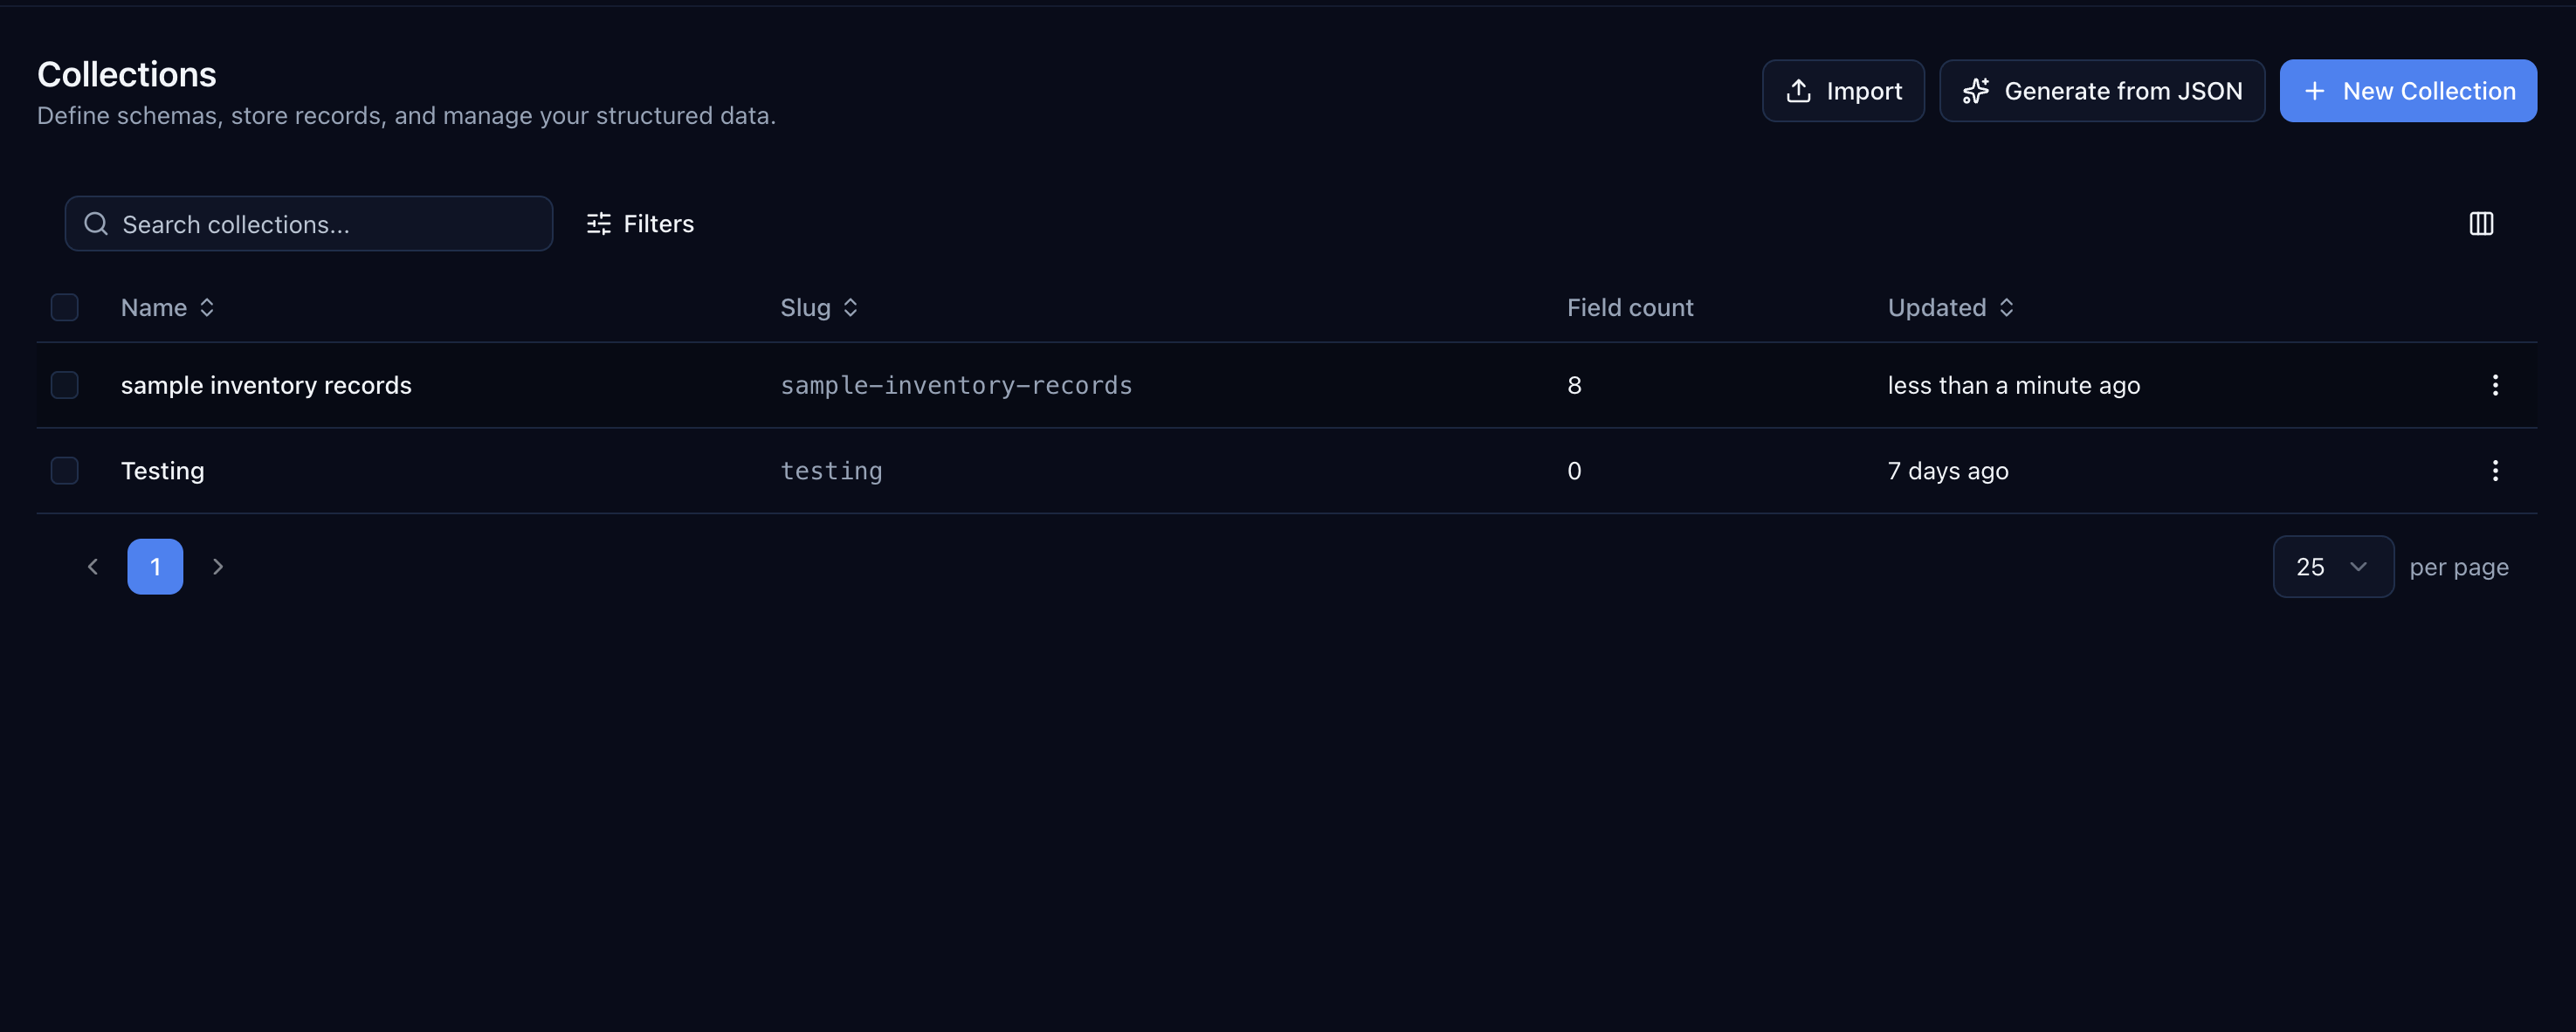Screen dimensions: 2576x1032
Task: Select page 1 in pagination
Action: 155,566
